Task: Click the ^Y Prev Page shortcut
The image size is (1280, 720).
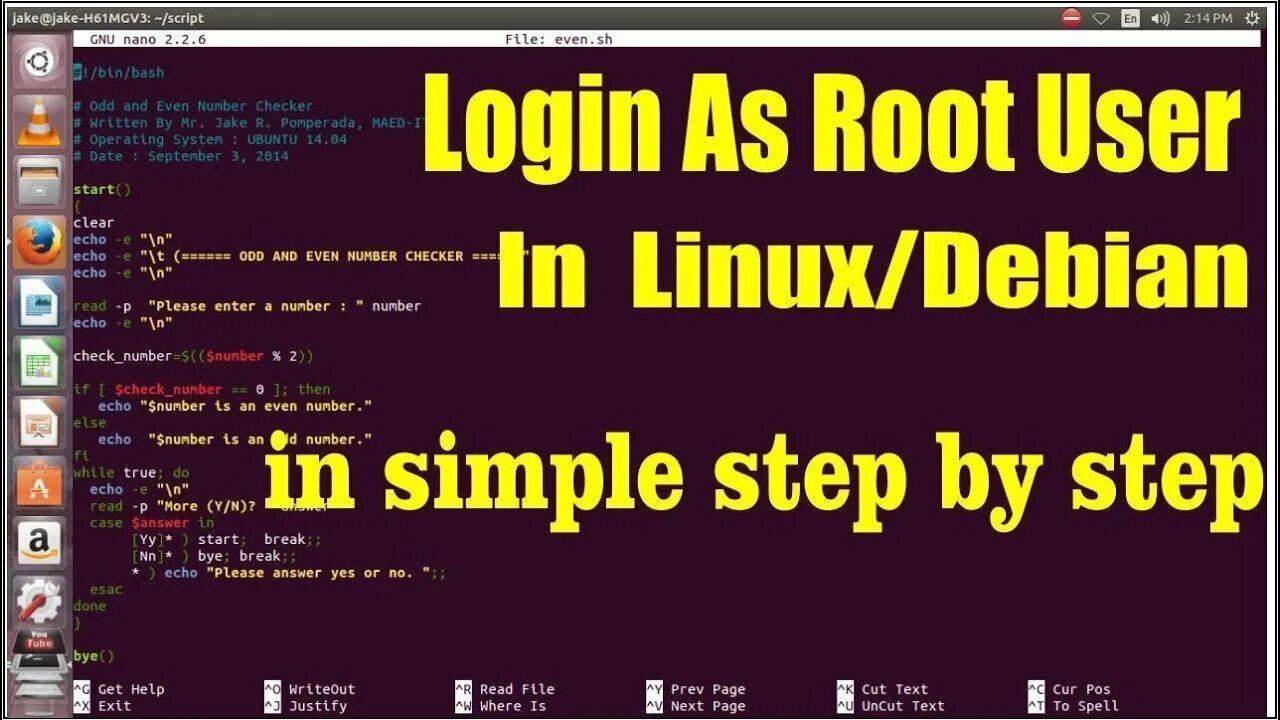Action: 695,689
